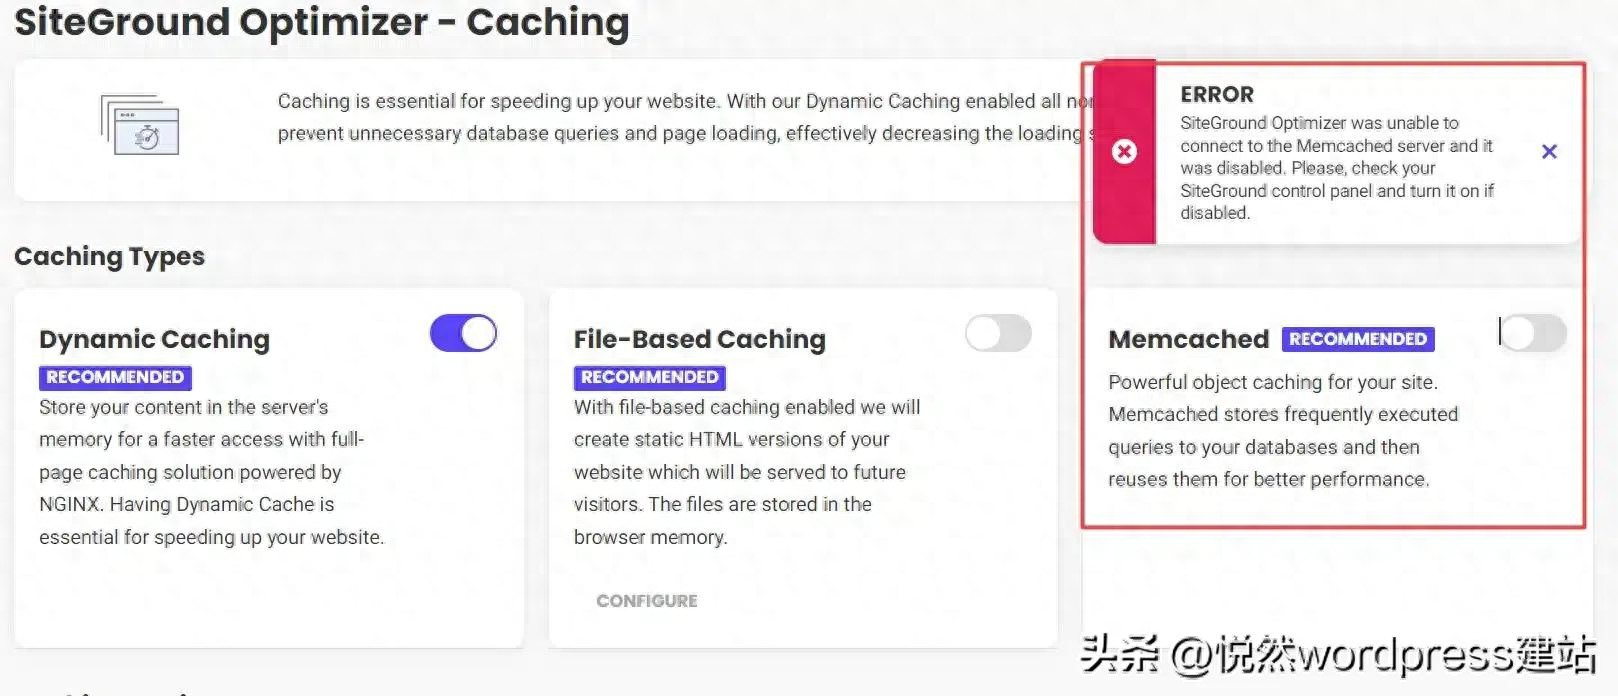Dismiss the Memcached error notification
This screenshot has width=1618, height=696.
1549,151
